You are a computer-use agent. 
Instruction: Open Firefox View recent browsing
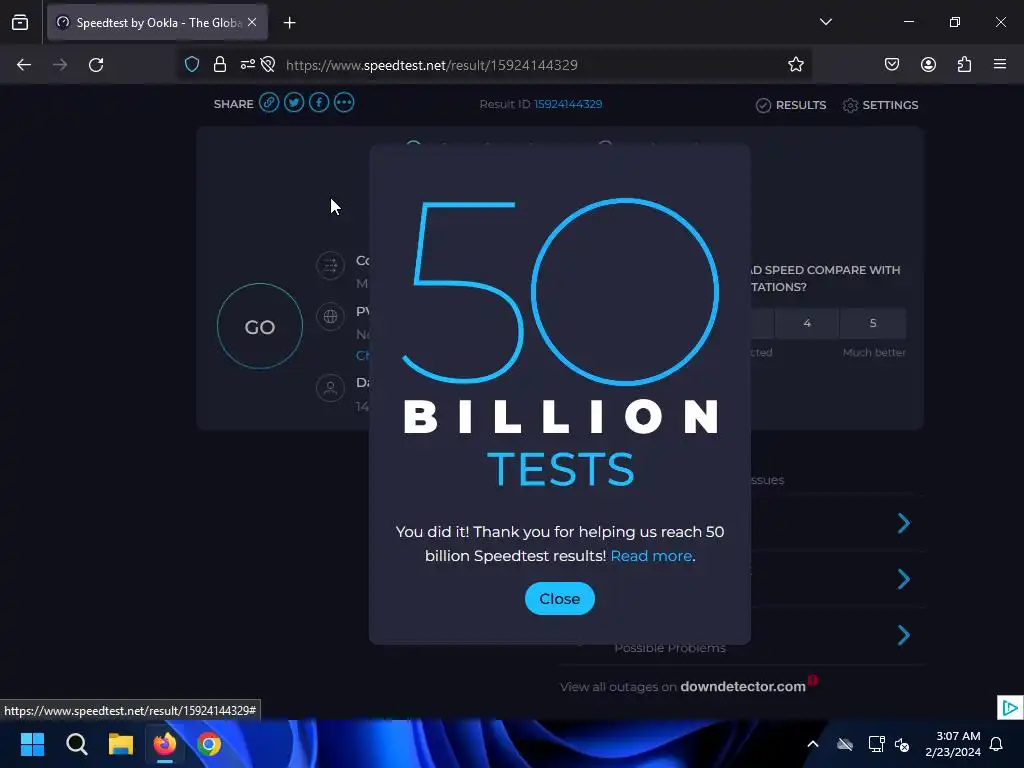click(20, 23)
